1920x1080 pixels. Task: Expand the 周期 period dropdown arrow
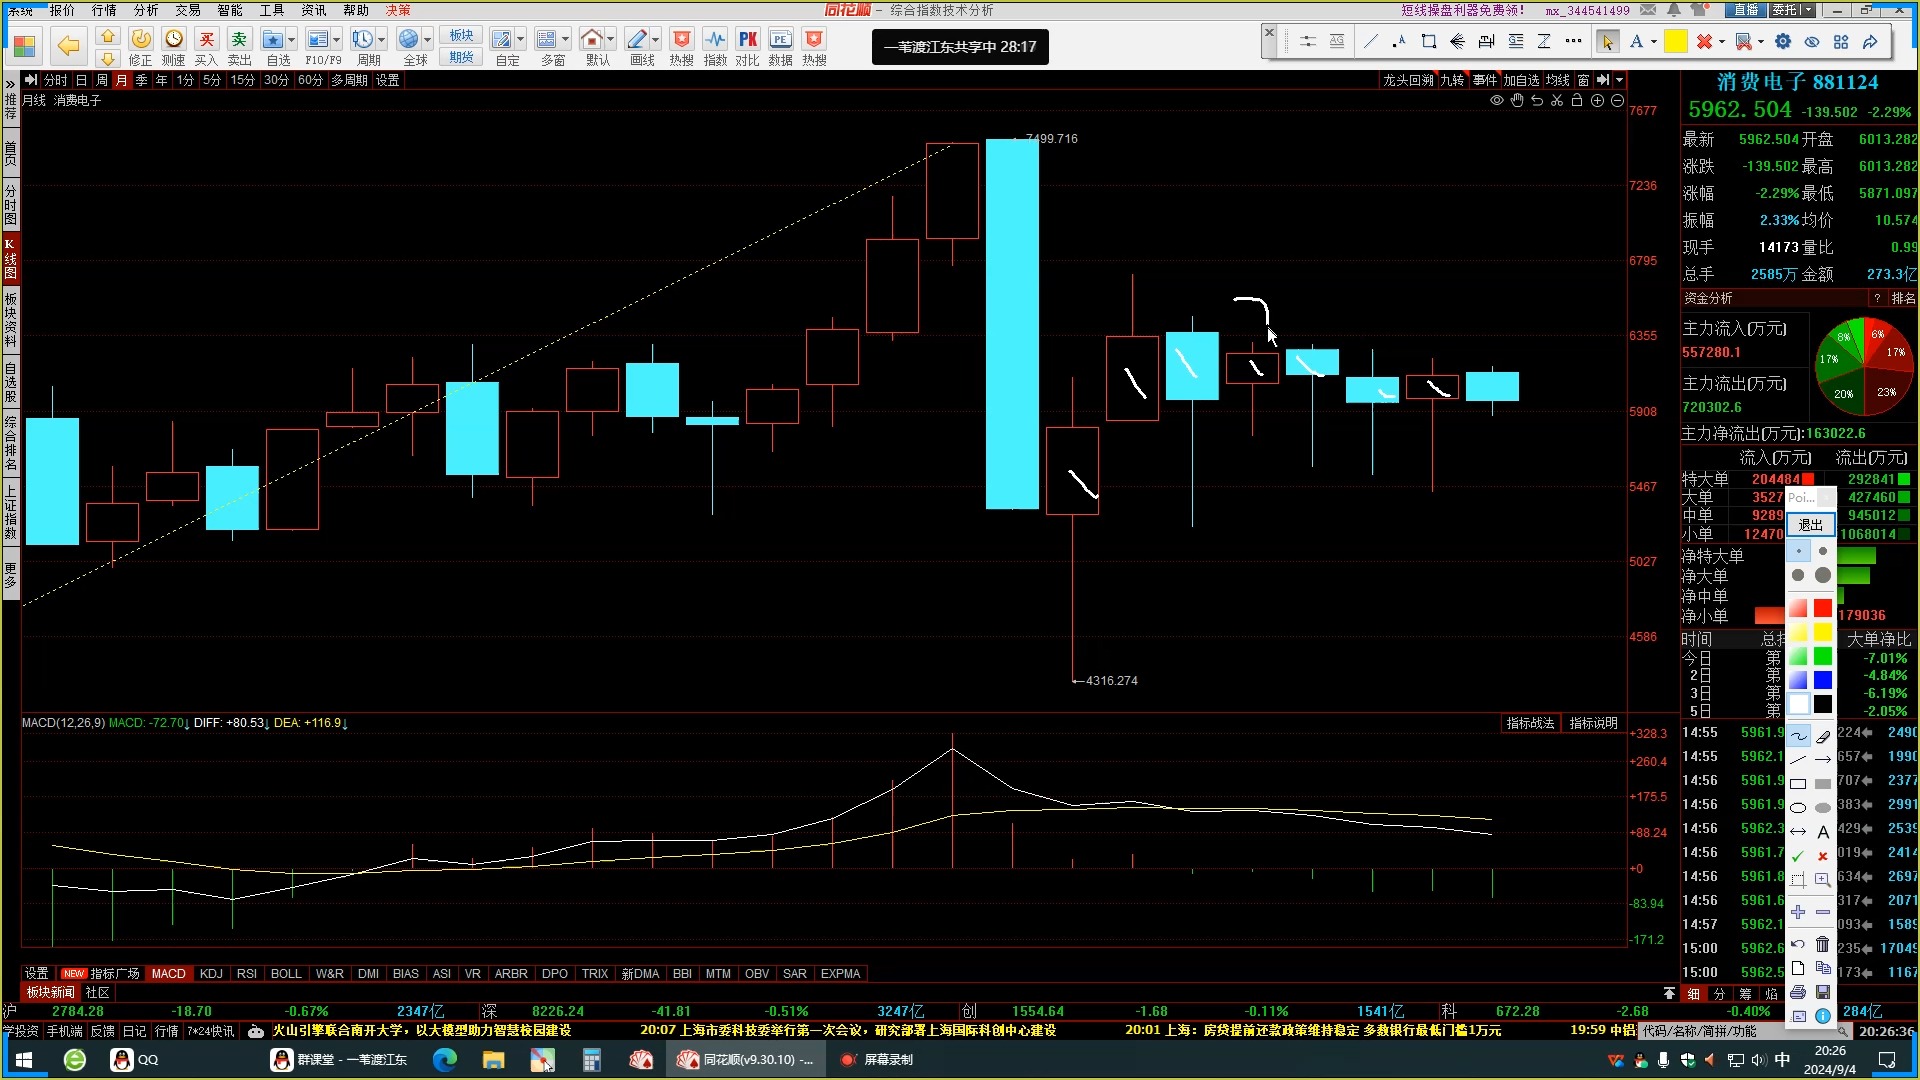382,40
